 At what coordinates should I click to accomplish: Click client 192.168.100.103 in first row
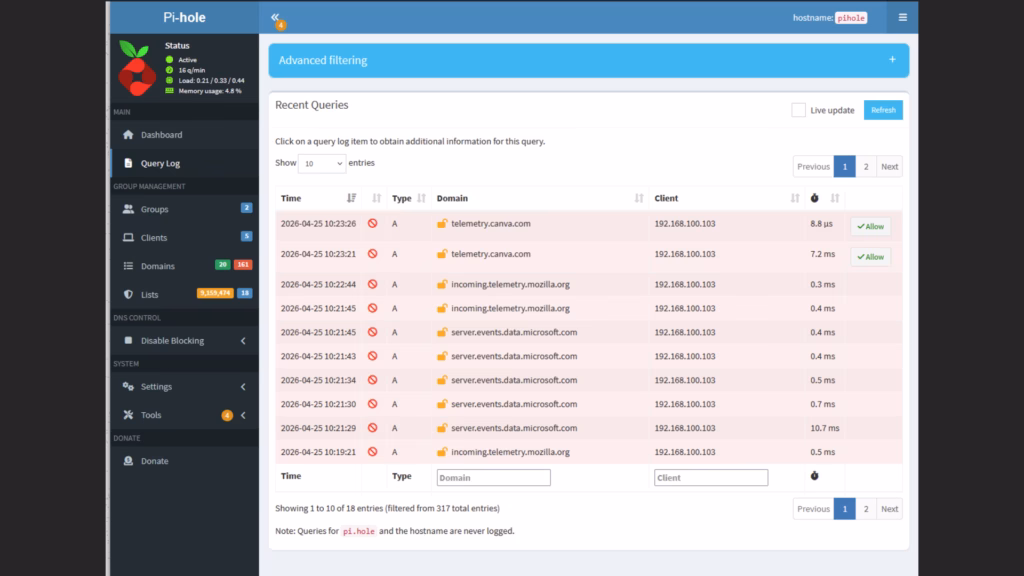tap(684, 223)
